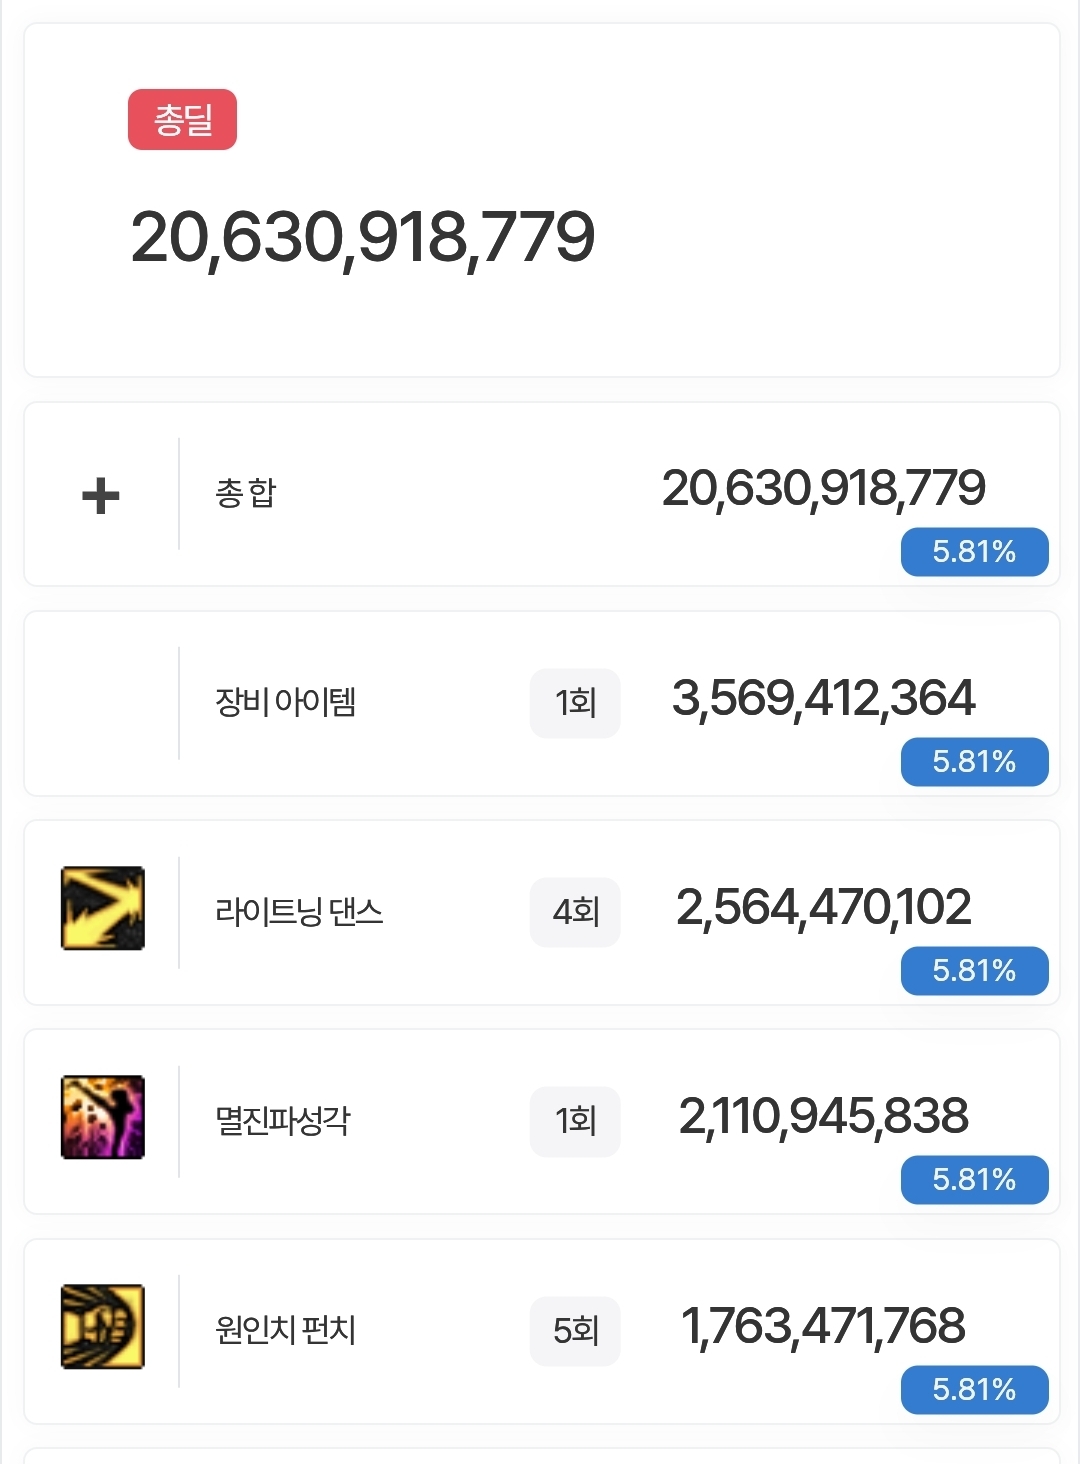Image resolution: width=1080 pixels, height=1464 pixels.
Task: Expand the 총합 row with plus icon
Action: click(x=101, y=495)
